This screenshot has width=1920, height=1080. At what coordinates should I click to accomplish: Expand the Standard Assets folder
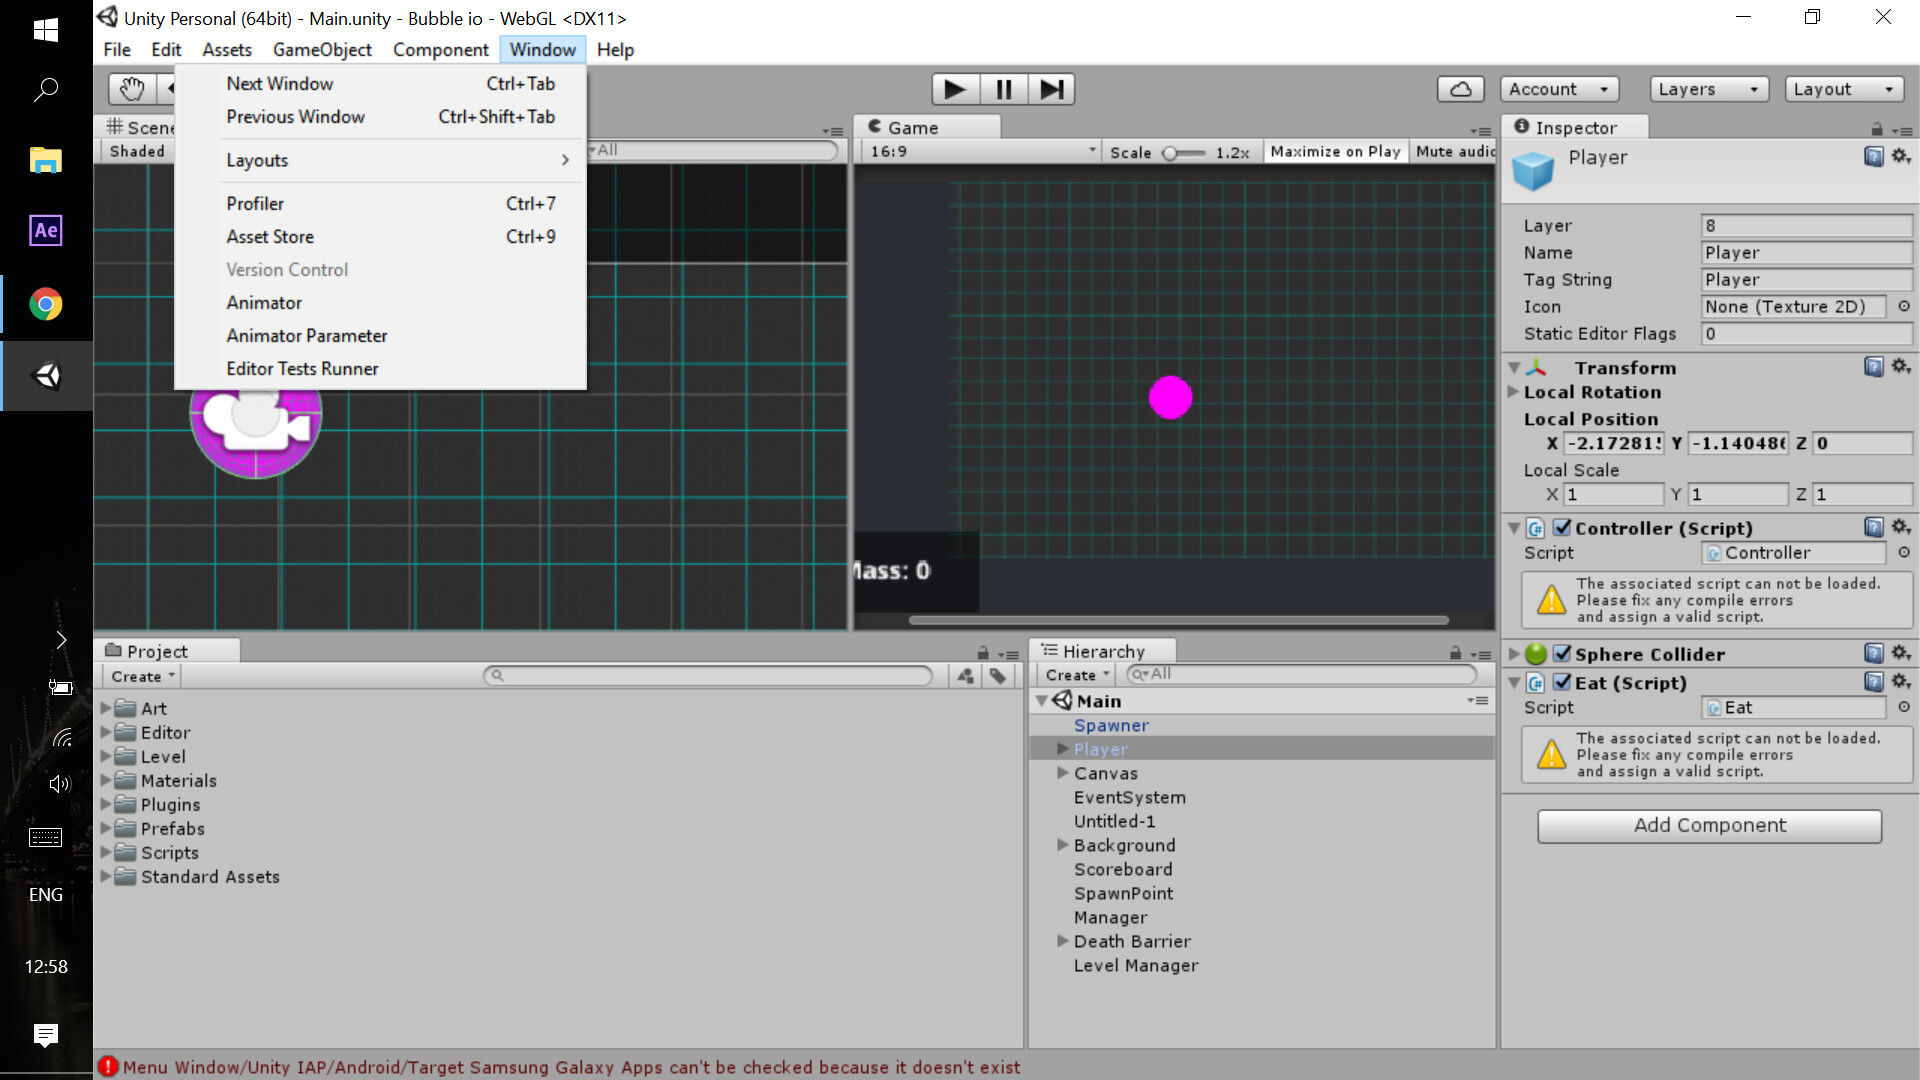click(x=108, y=876)
